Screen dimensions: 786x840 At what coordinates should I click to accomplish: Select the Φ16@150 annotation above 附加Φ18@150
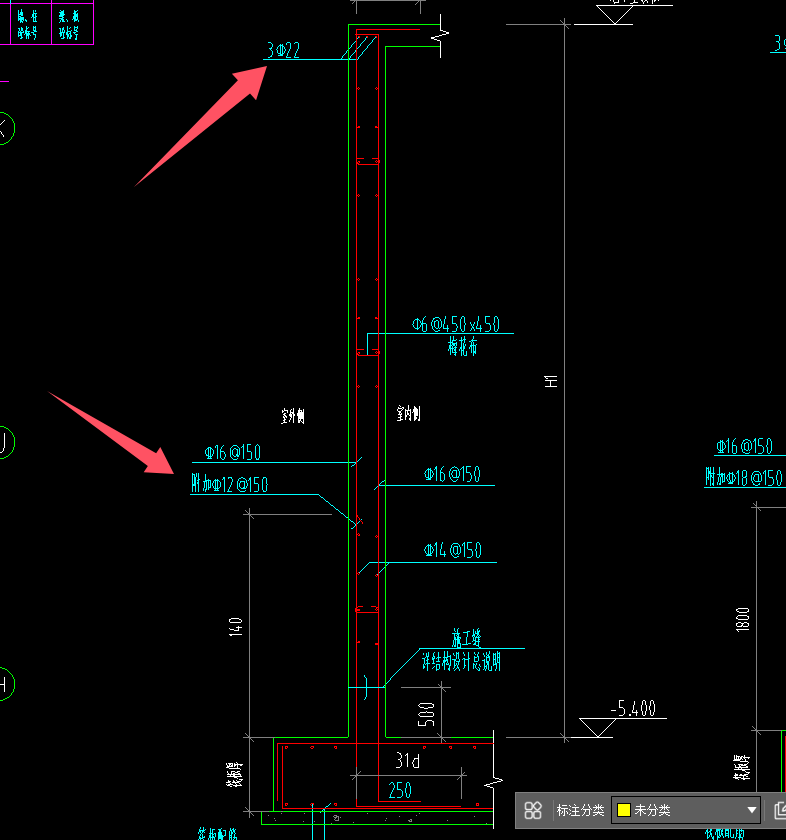tap(744, 446)
